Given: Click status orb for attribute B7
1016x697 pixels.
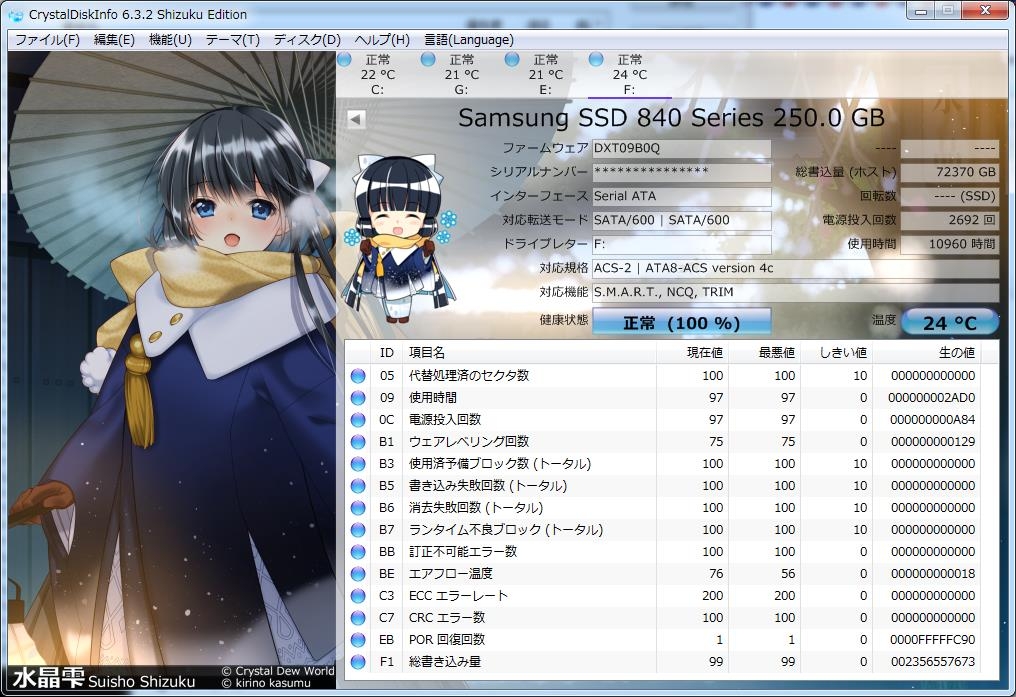Looking at the screenshot, I should 358,530.
